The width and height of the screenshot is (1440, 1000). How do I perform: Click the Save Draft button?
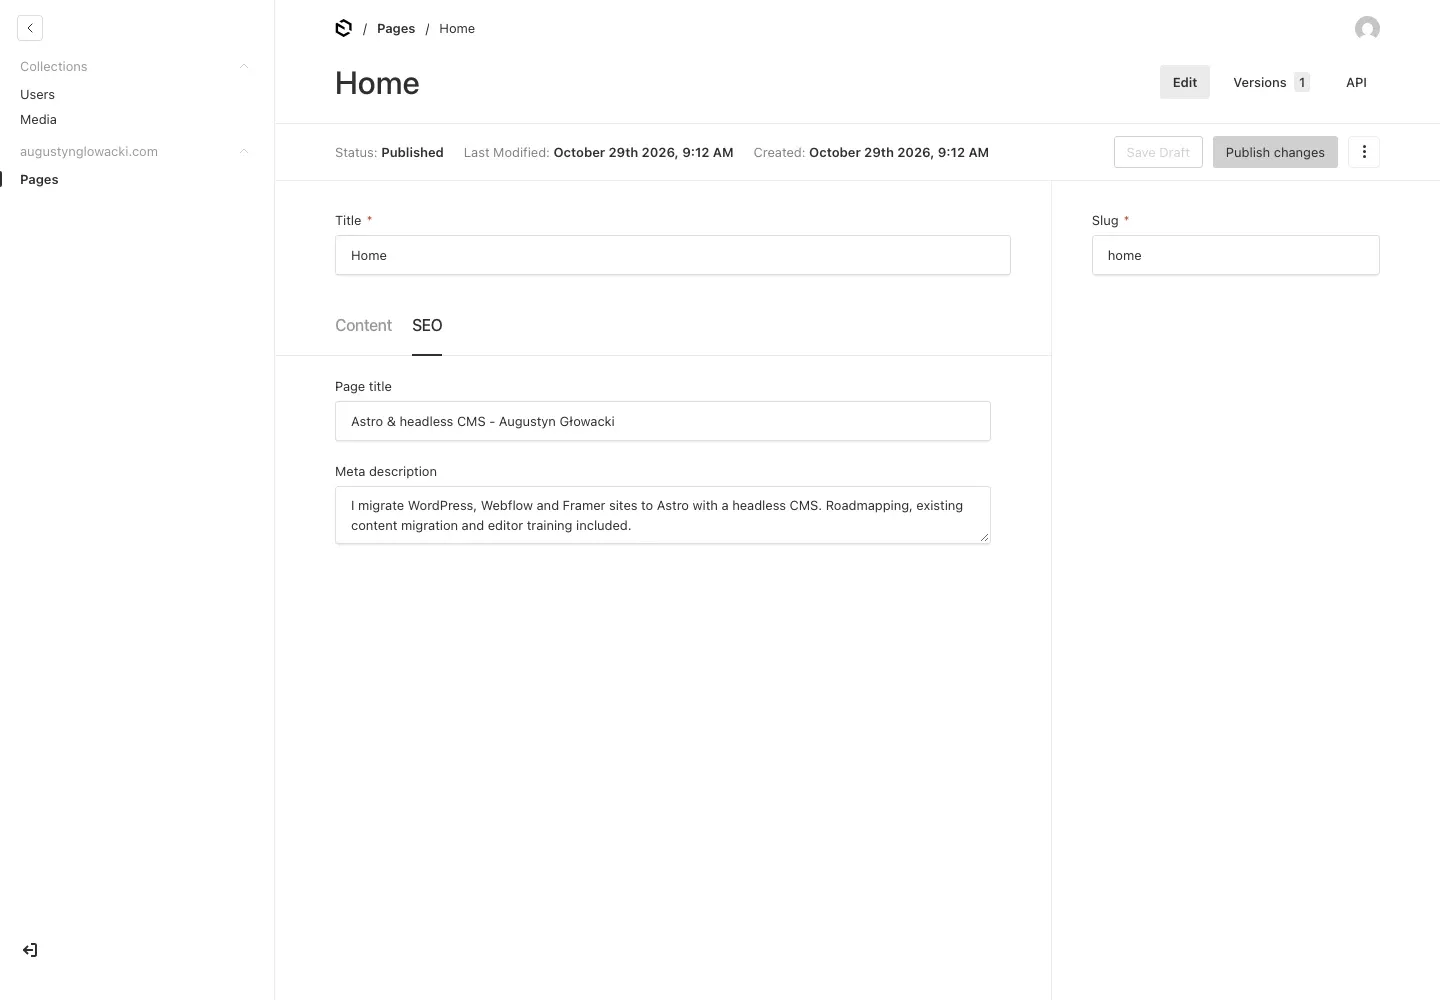(1158, 152)
